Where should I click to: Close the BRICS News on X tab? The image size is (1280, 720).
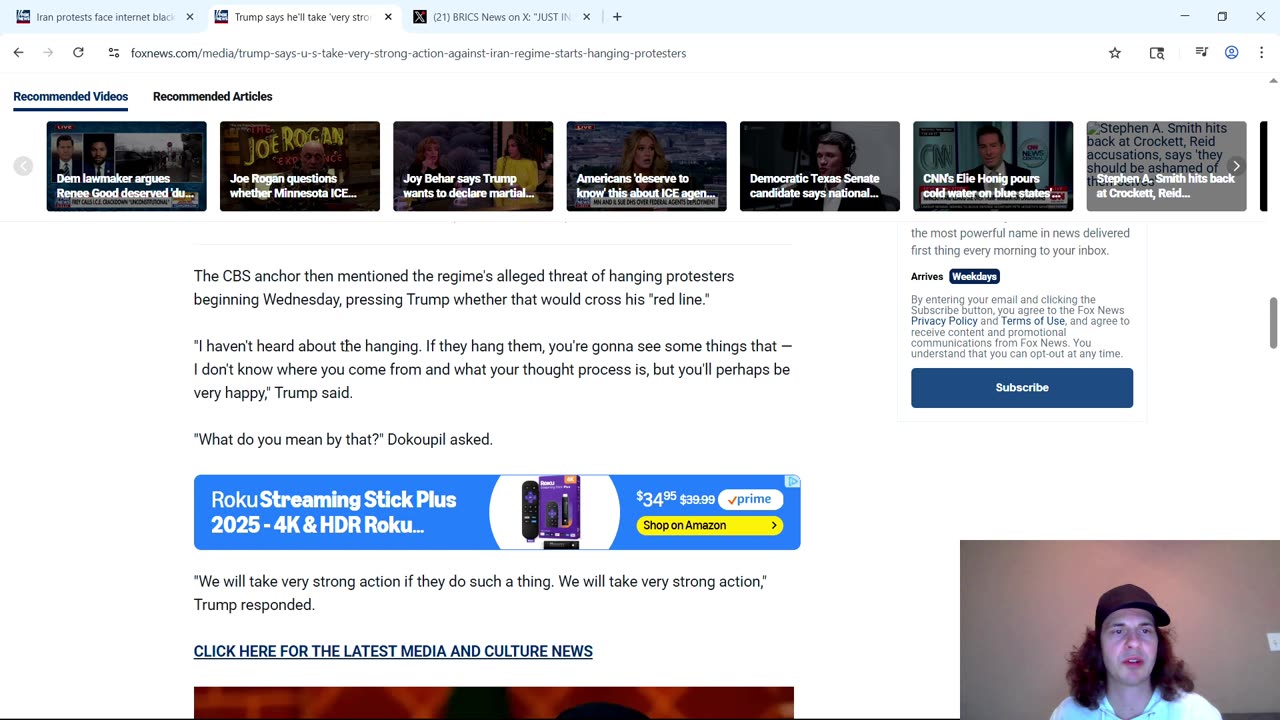(586, 17)
